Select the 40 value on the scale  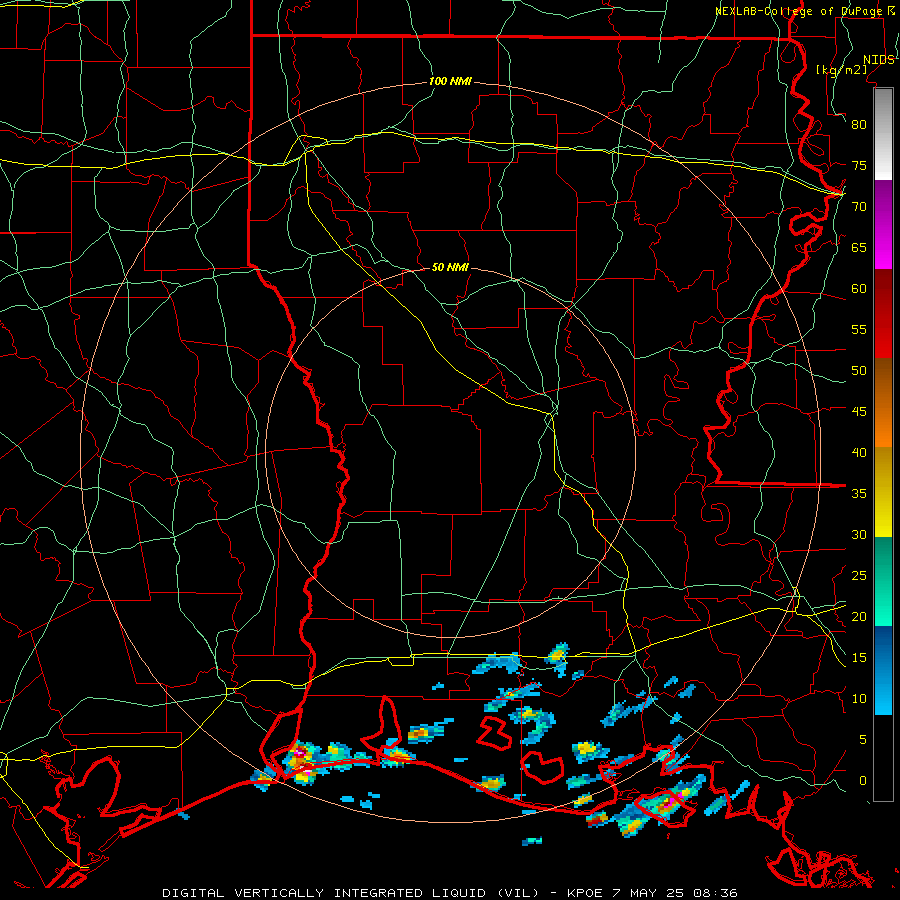859,452
